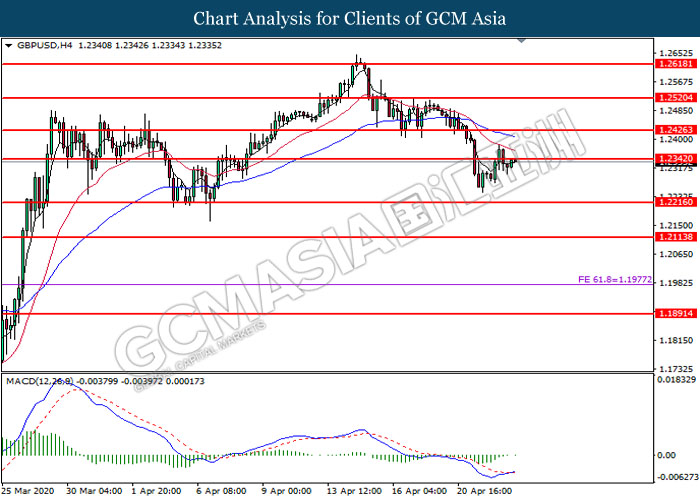Click the current price marker on the price scale

[676, 166]
